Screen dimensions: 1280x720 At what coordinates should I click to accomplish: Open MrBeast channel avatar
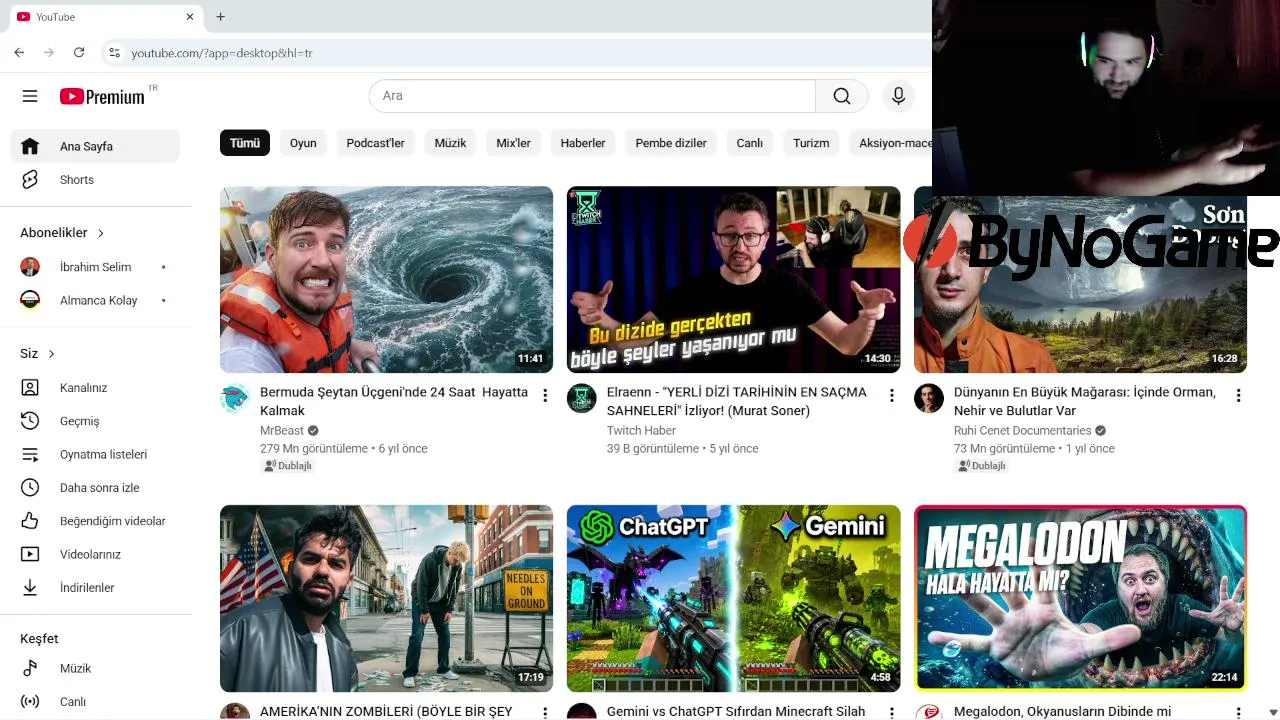235,398
